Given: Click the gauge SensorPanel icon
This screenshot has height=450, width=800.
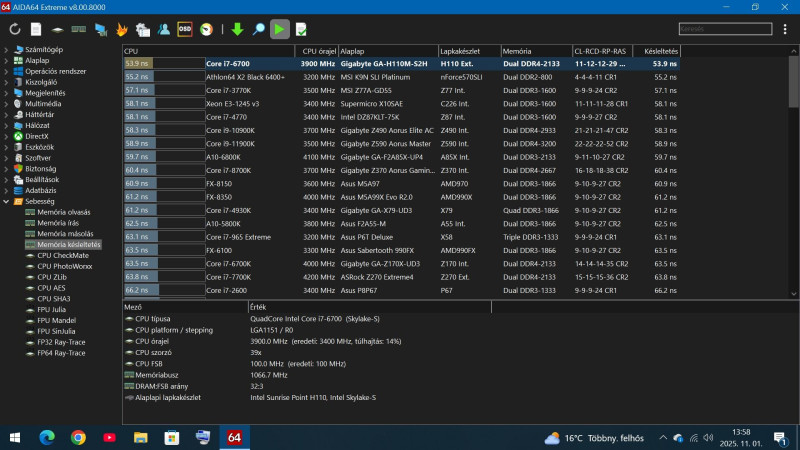Looking at the screenshot, I should click(206, 29).
